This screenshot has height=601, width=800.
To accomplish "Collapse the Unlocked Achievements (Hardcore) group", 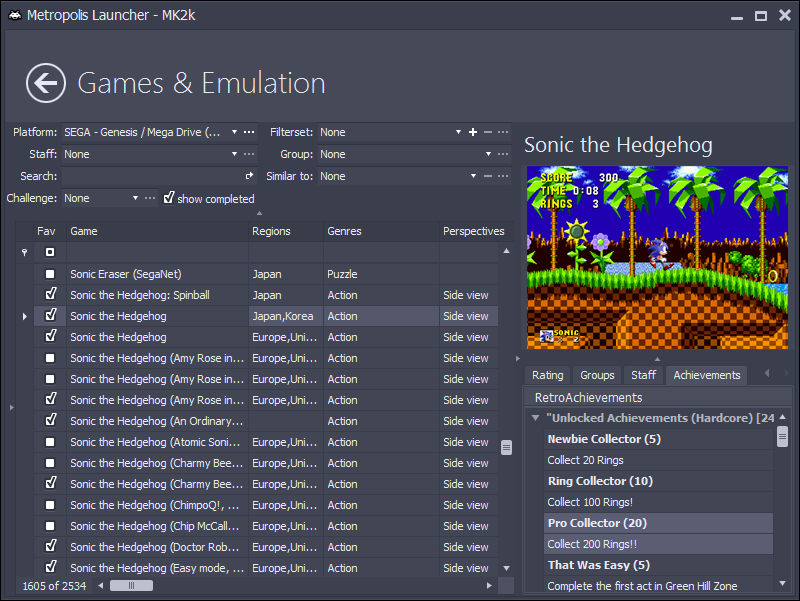I will pyautogui.click(x=535, y=418).
